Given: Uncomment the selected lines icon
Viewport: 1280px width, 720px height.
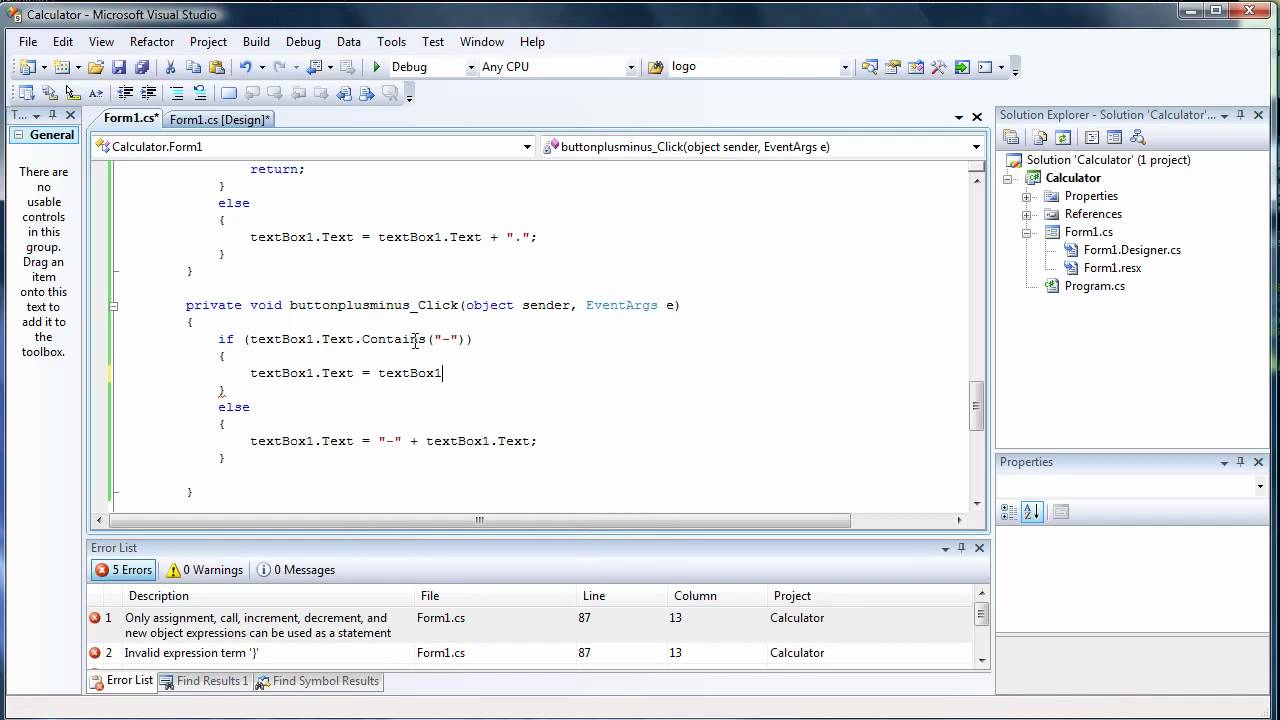Looking at the screenshot, I should click(x=200, y=93).
